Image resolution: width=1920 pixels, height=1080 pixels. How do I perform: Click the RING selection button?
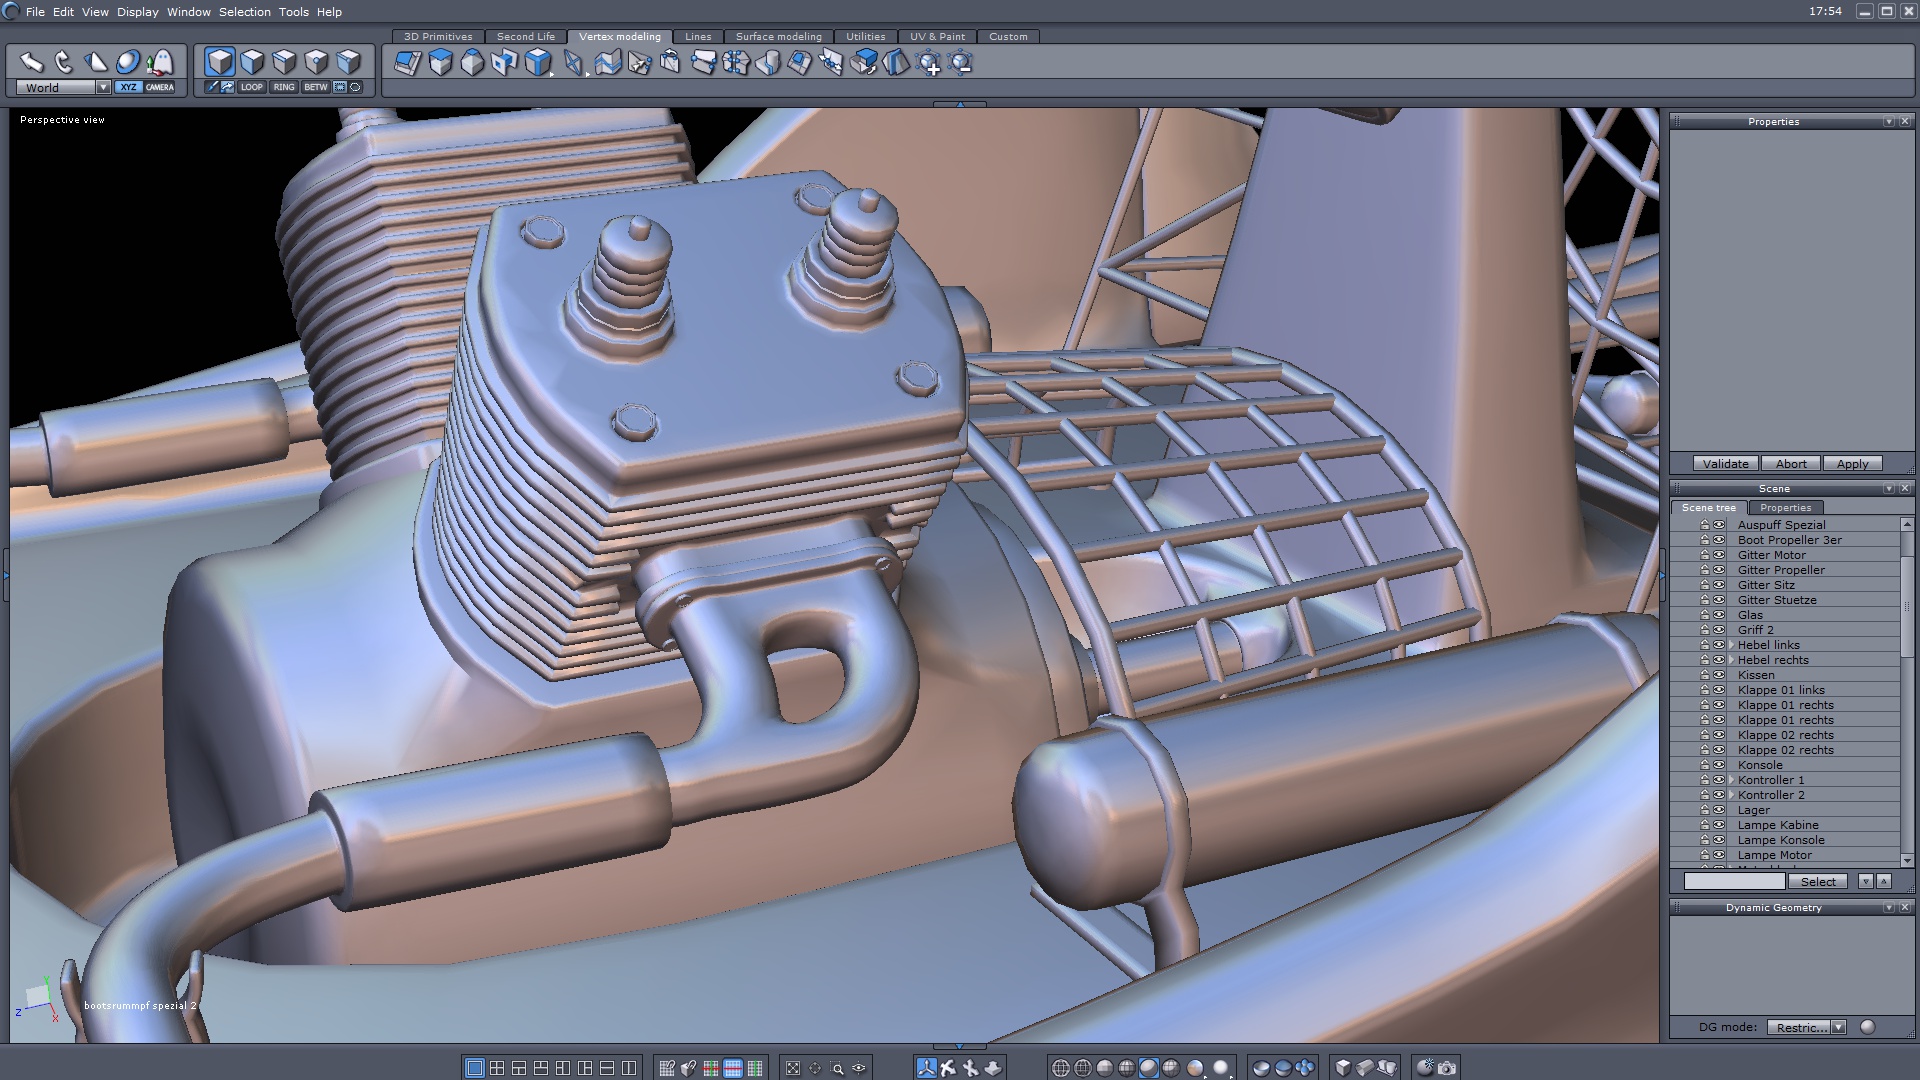(x=284, y=87)
